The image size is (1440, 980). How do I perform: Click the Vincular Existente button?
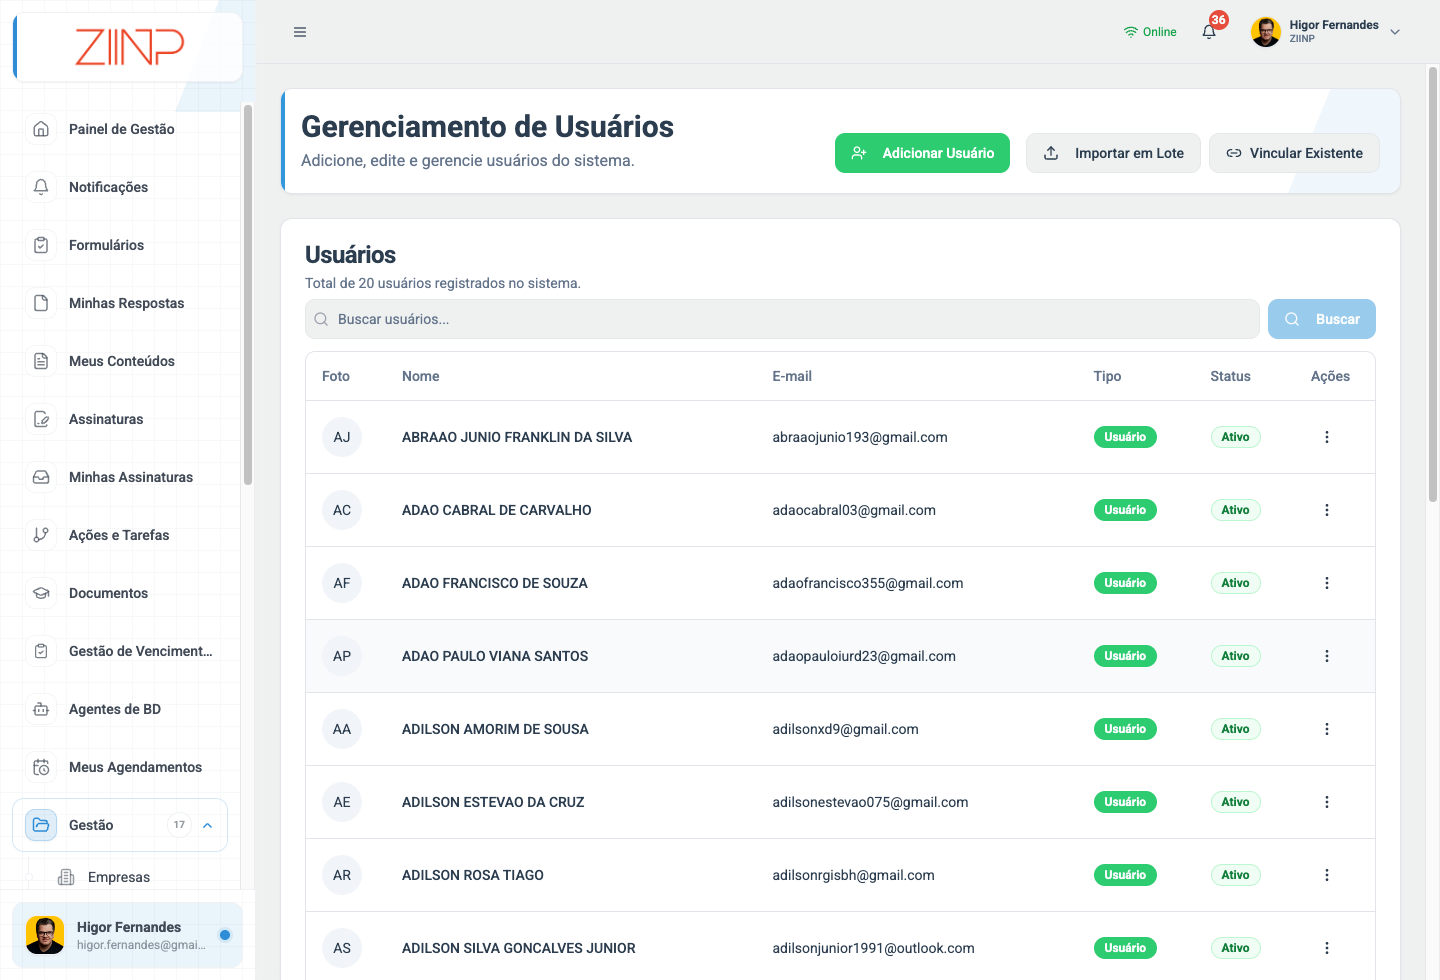pyautogui.click(x=1294, y=153)
